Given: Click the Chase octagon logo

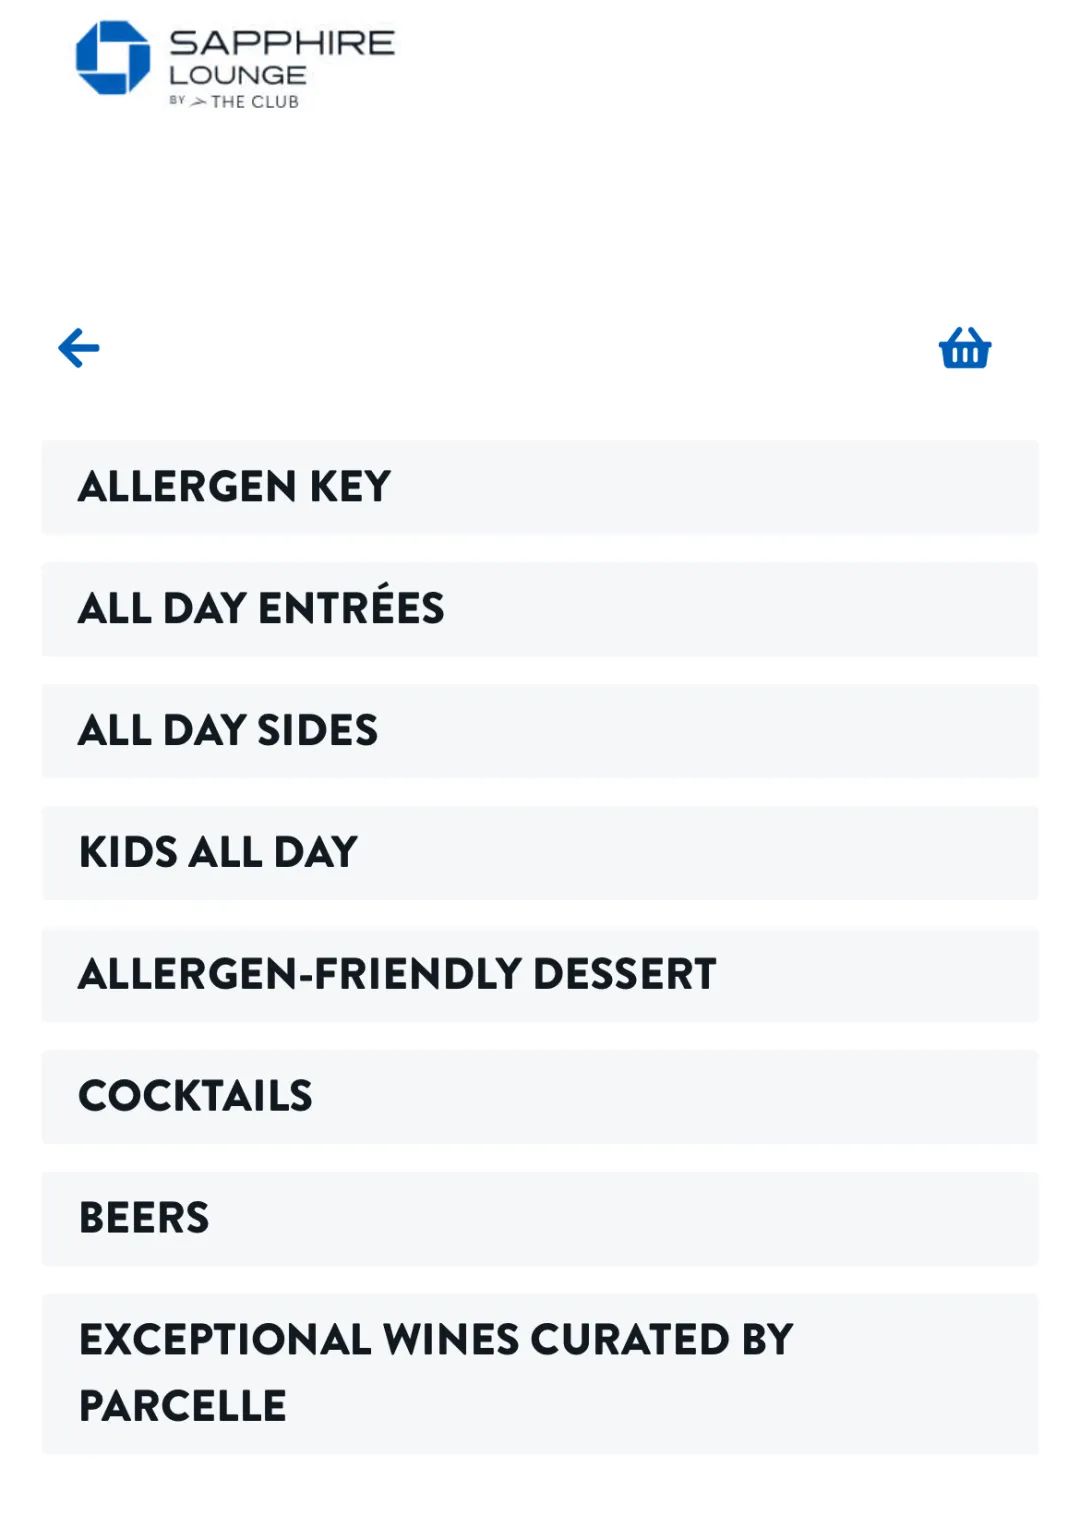Looking at the screenshot, I should (x=113, y=58).
